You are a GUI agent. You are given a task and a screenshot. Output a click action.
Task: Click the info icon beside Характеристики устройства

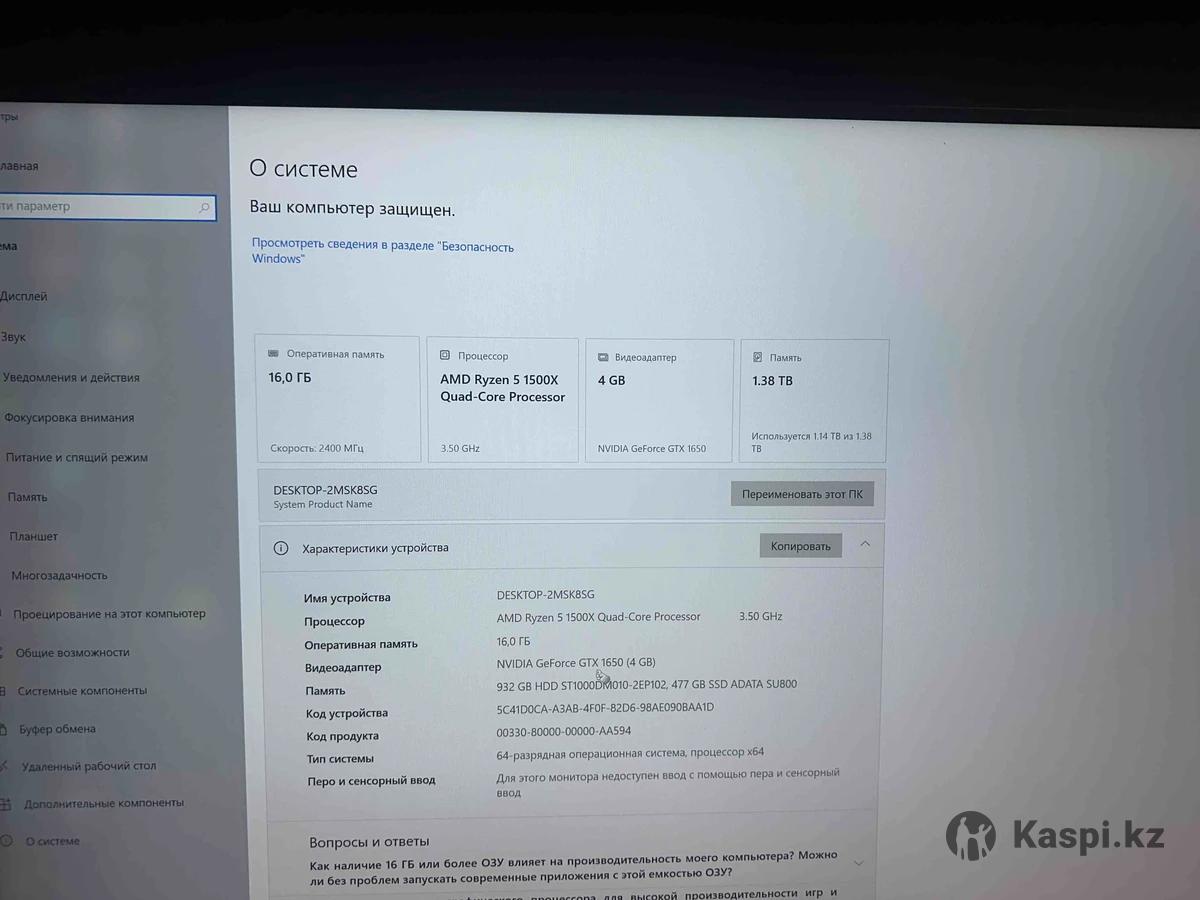pyautogui.click(x=281, y=548)
